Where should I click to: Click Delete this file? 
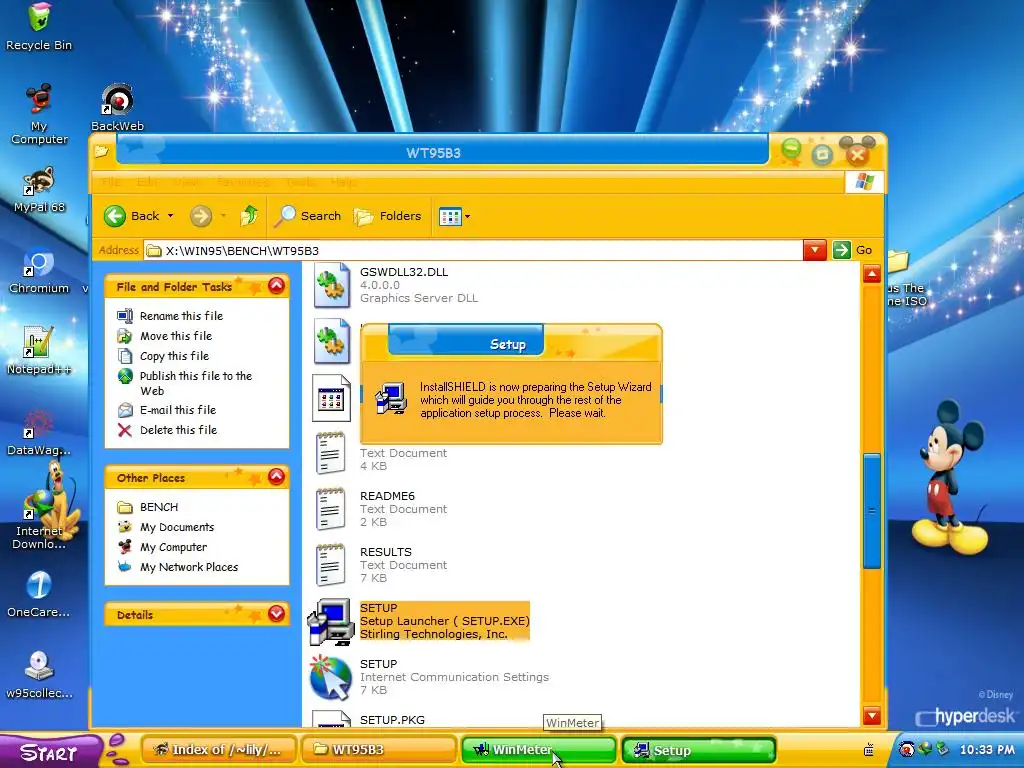178,430
